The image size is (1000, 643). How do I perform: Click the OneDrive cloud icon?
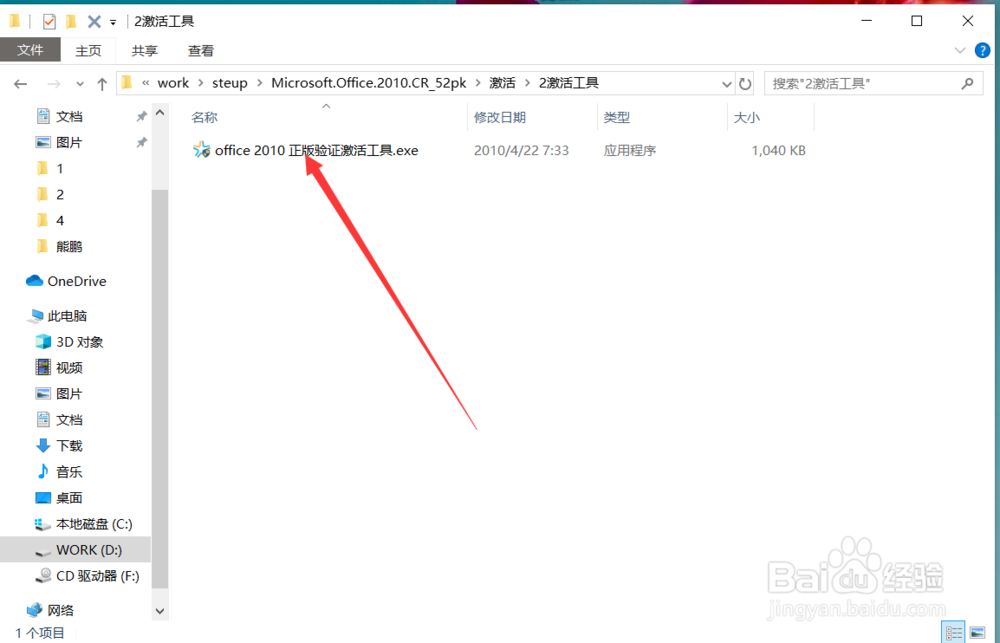pyautogui.click(x=34, y=281)
